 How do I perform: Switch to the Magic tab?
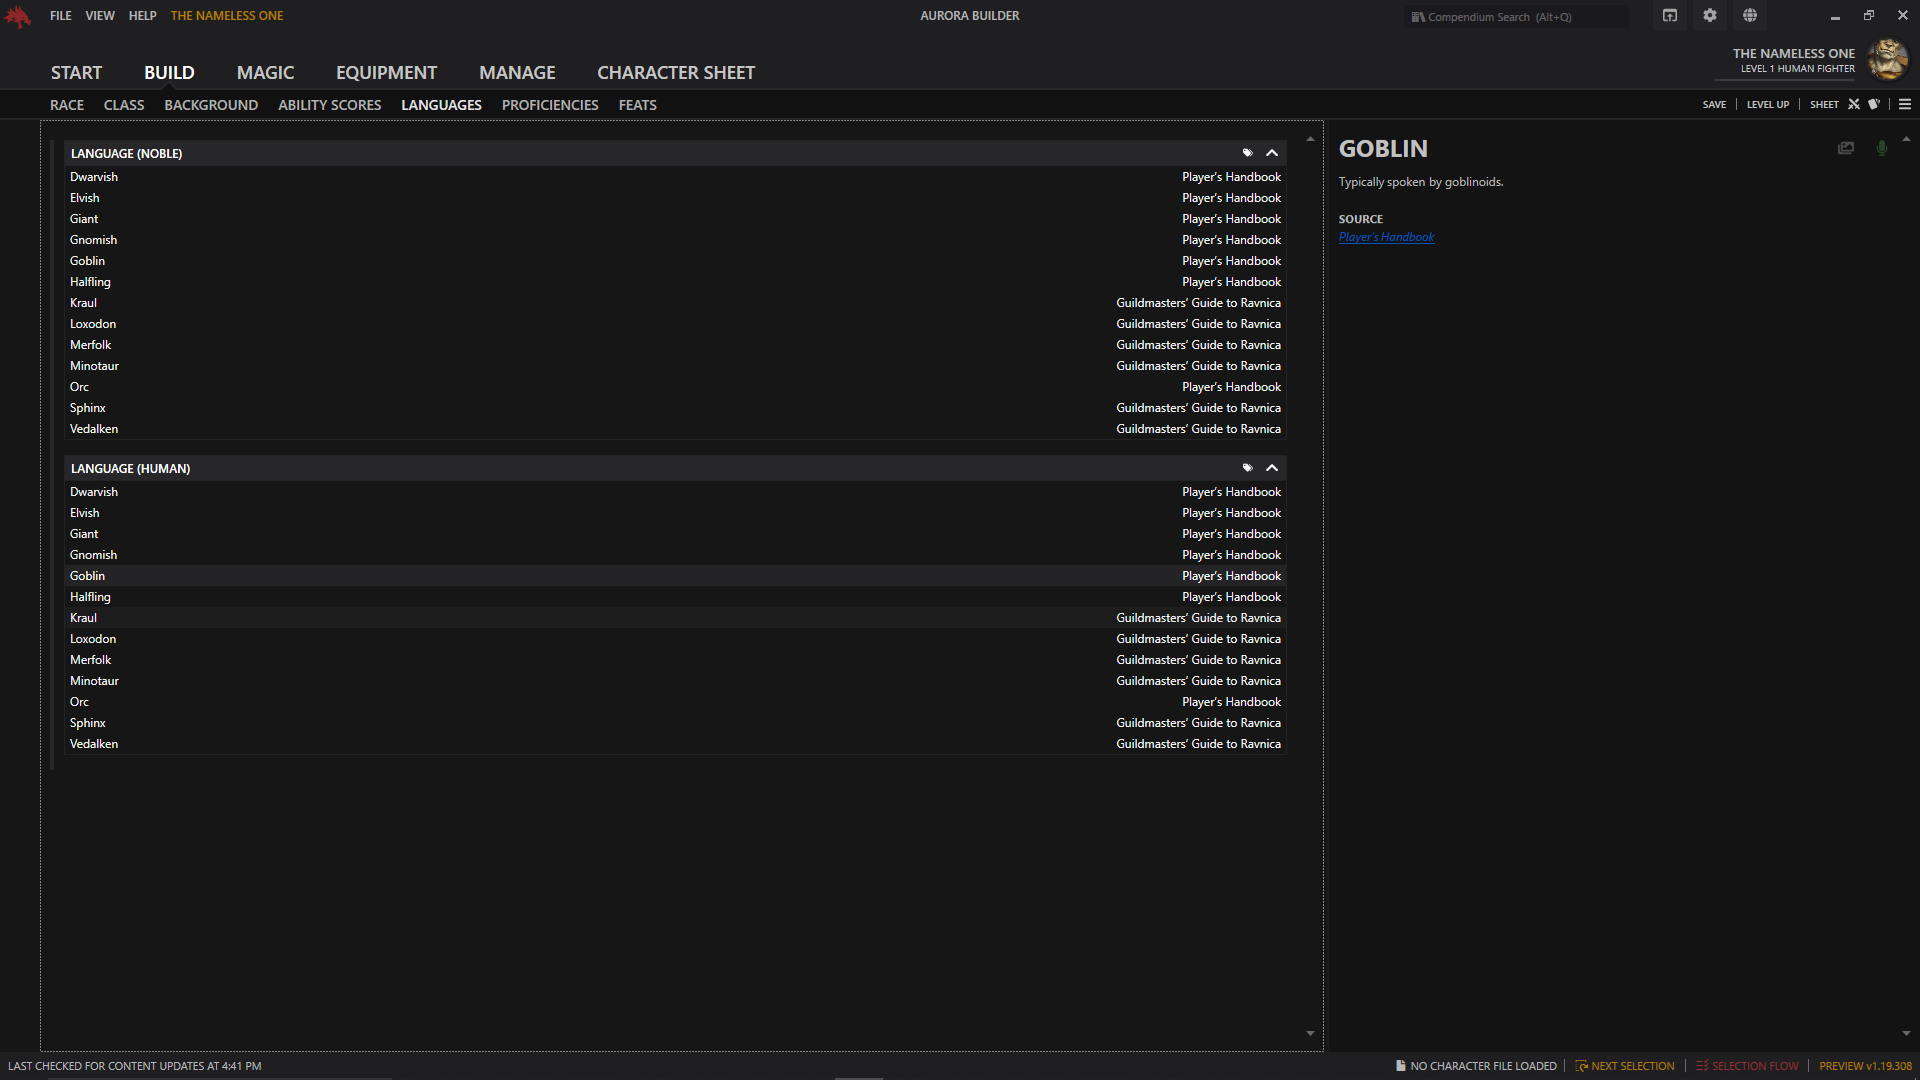point(265,73)
